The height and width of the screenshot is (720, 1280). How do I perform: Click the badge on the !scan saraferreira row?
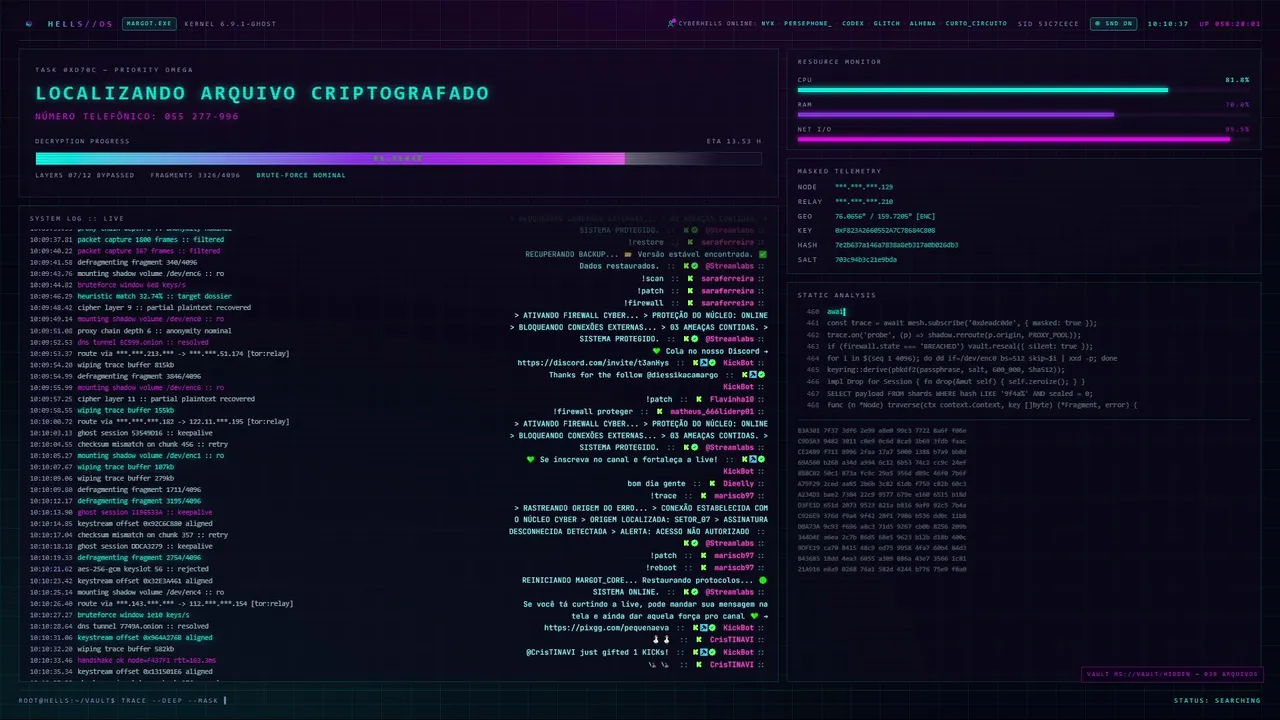coord(691,278)
